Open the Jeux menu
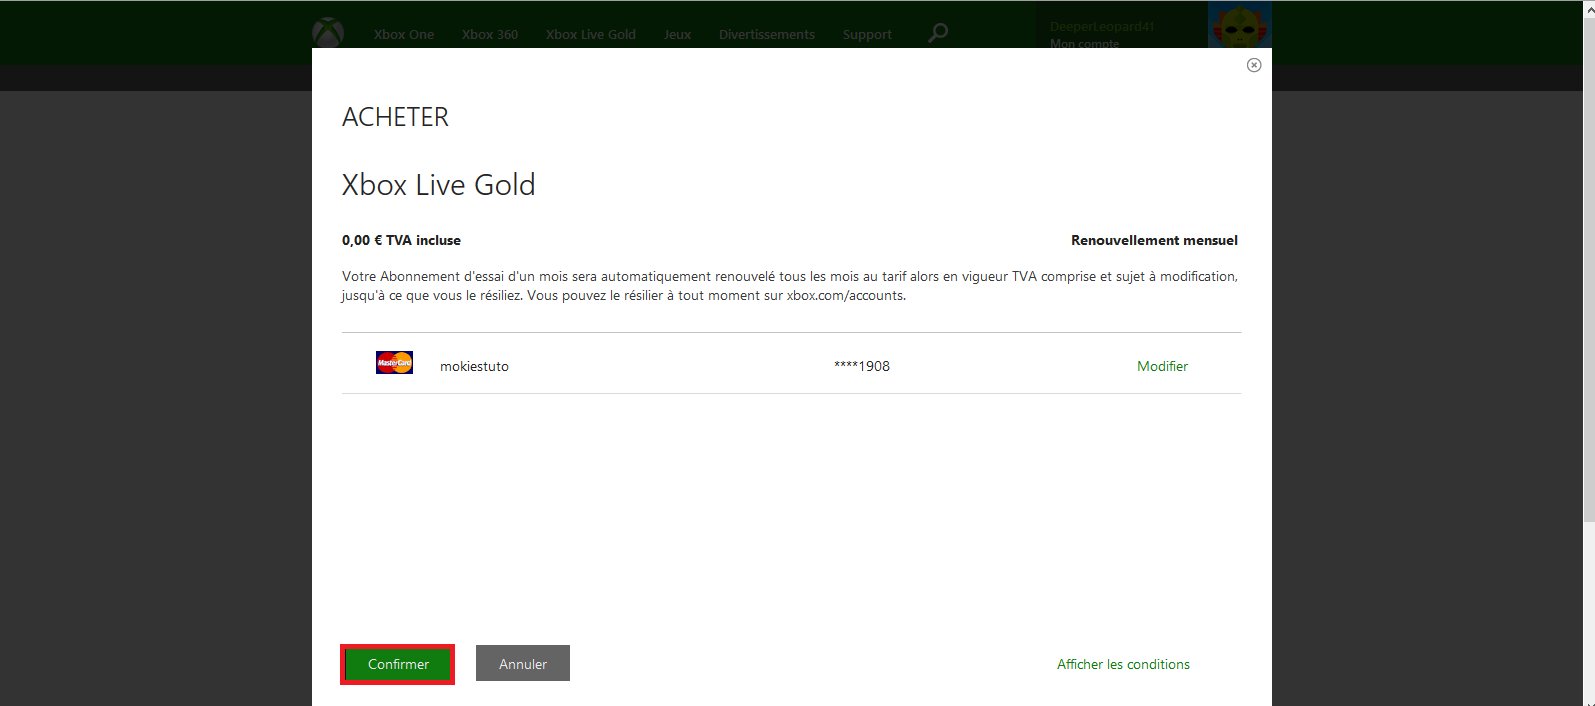Viewport: 1595px width, 706px height. (x=677, y=34)
